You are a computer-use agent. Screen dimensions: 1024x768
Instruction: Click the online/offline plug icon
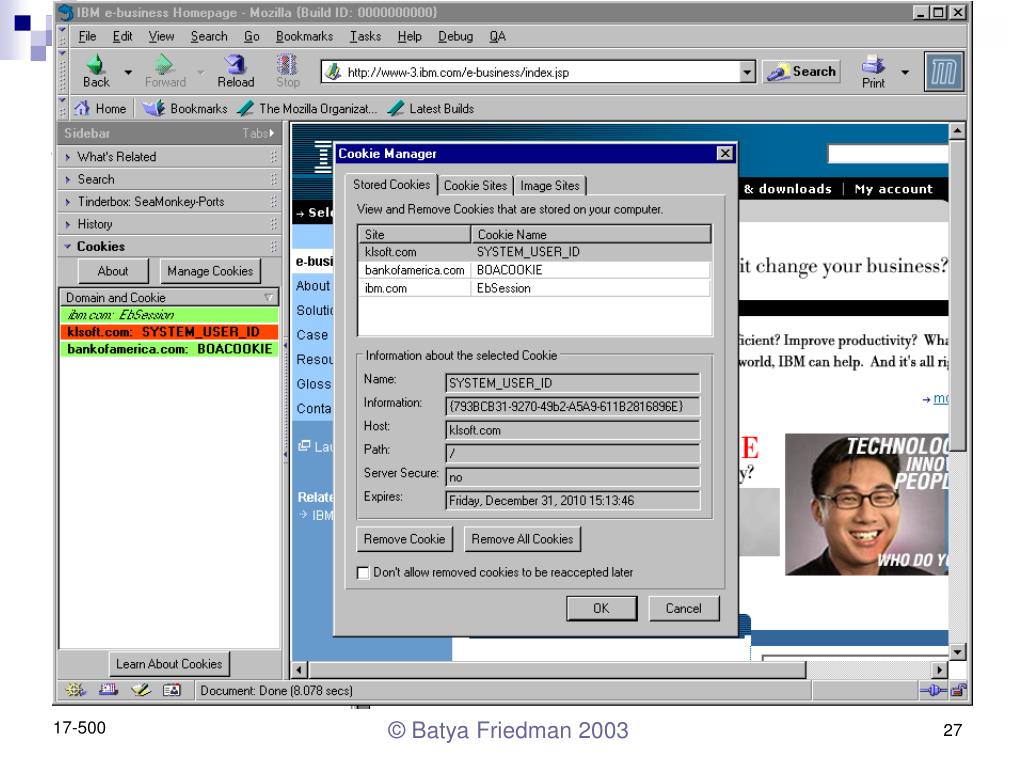pyautogui.click(x=933, y=690)
